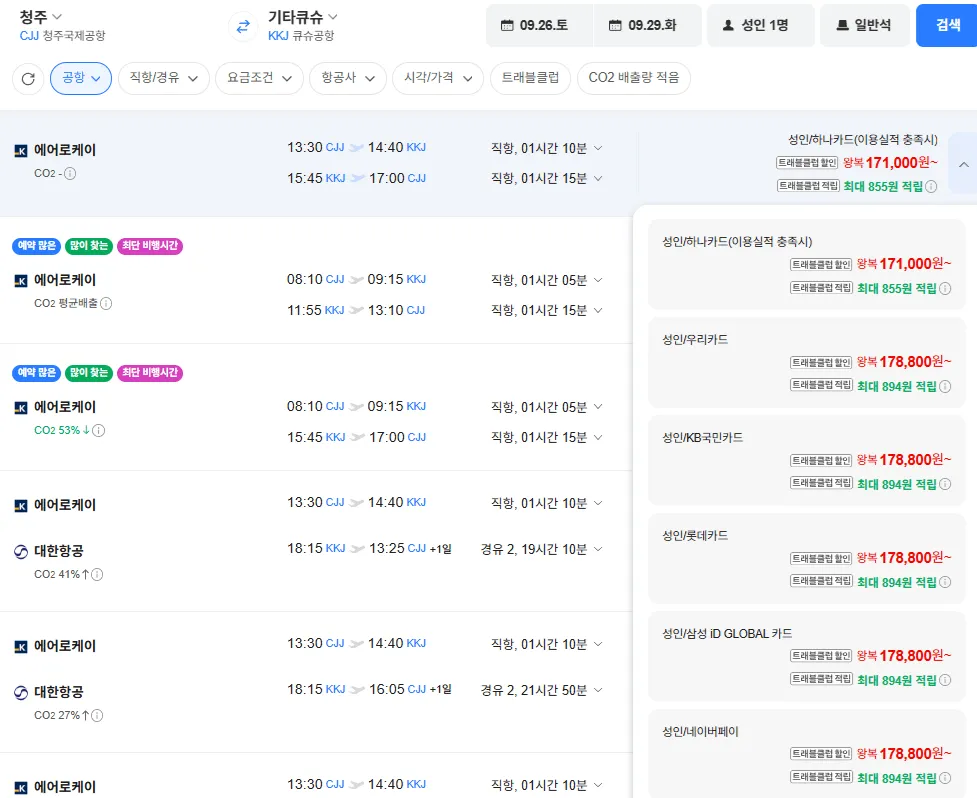Click CJJ 청주국제공항 airport label

(x=62, y=36)
